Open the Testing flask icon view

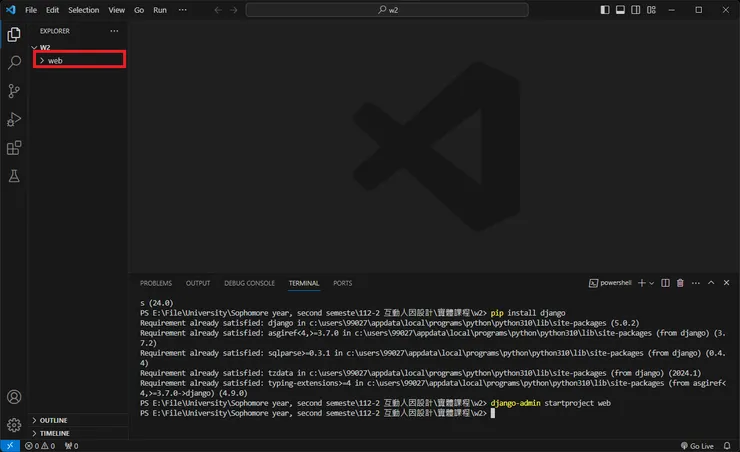pyautogui.click(x=14, y=176)
